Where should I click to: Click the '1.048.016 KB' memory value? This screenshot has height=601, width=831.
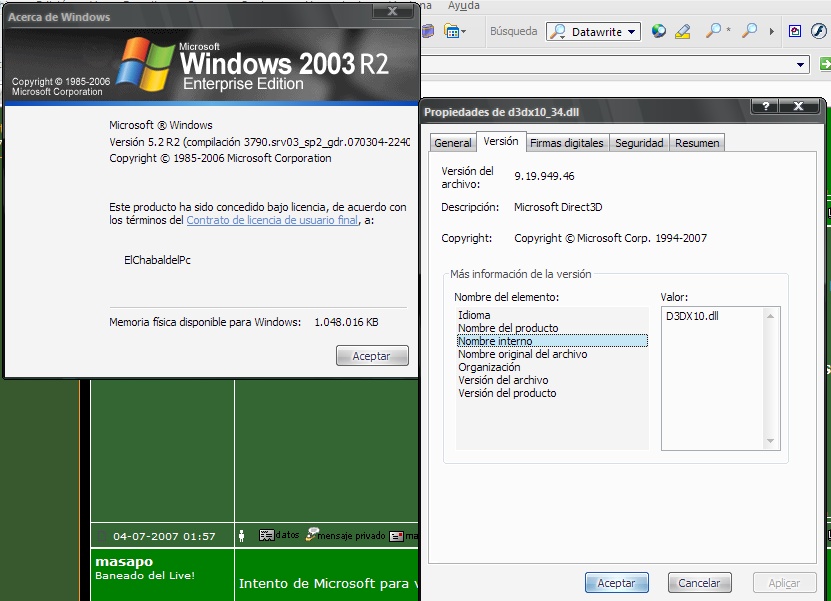(346, 322)
